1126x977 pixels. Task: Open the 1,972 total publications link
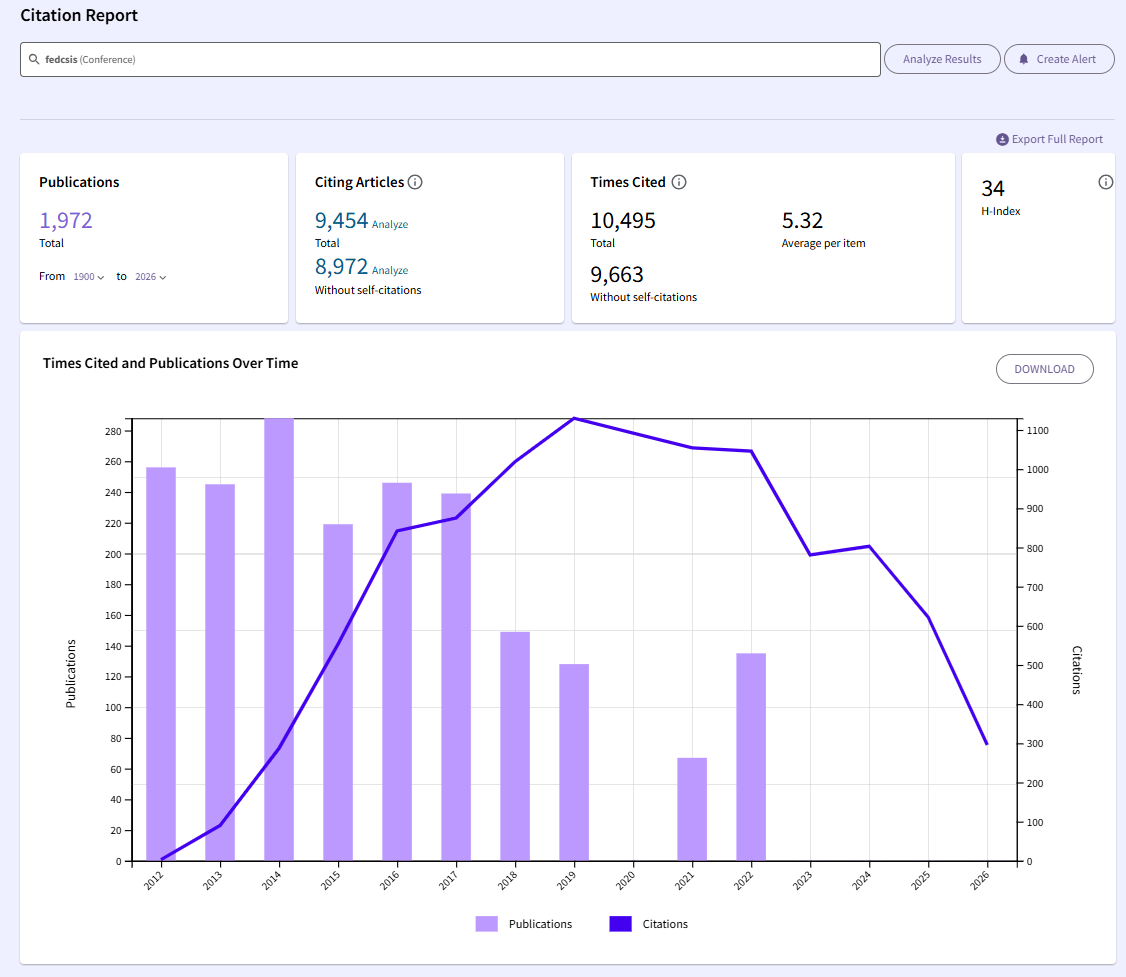(x=65, y=220)
